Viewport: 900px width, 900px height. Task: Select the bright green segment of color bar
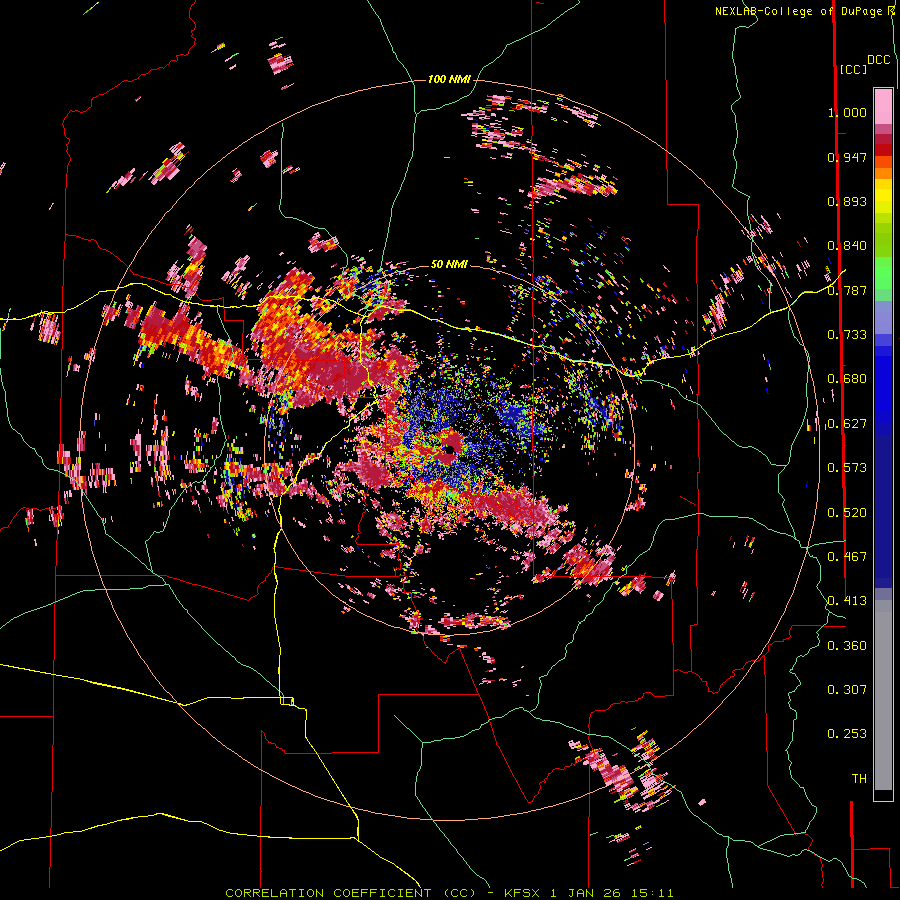click(x=883, y=273)
